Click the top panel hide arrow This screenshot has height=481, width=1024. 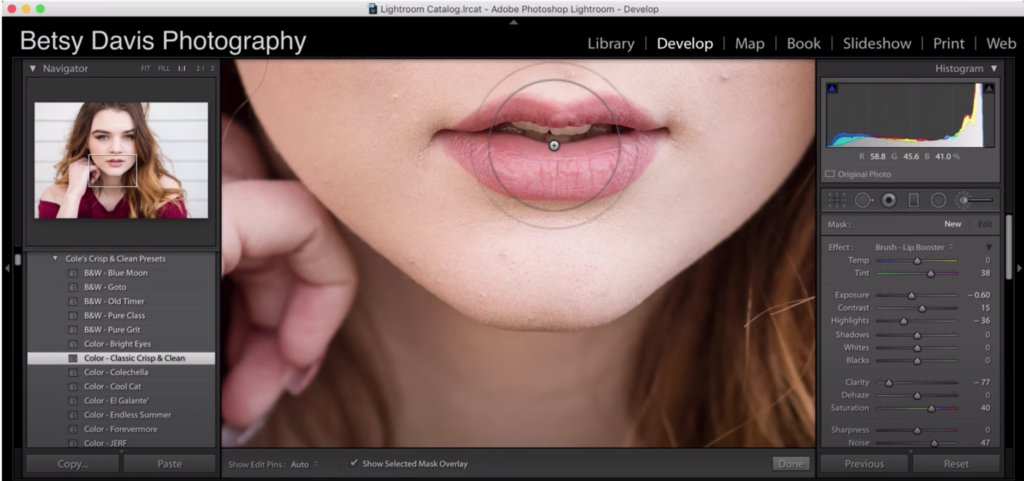click(513, 22)
